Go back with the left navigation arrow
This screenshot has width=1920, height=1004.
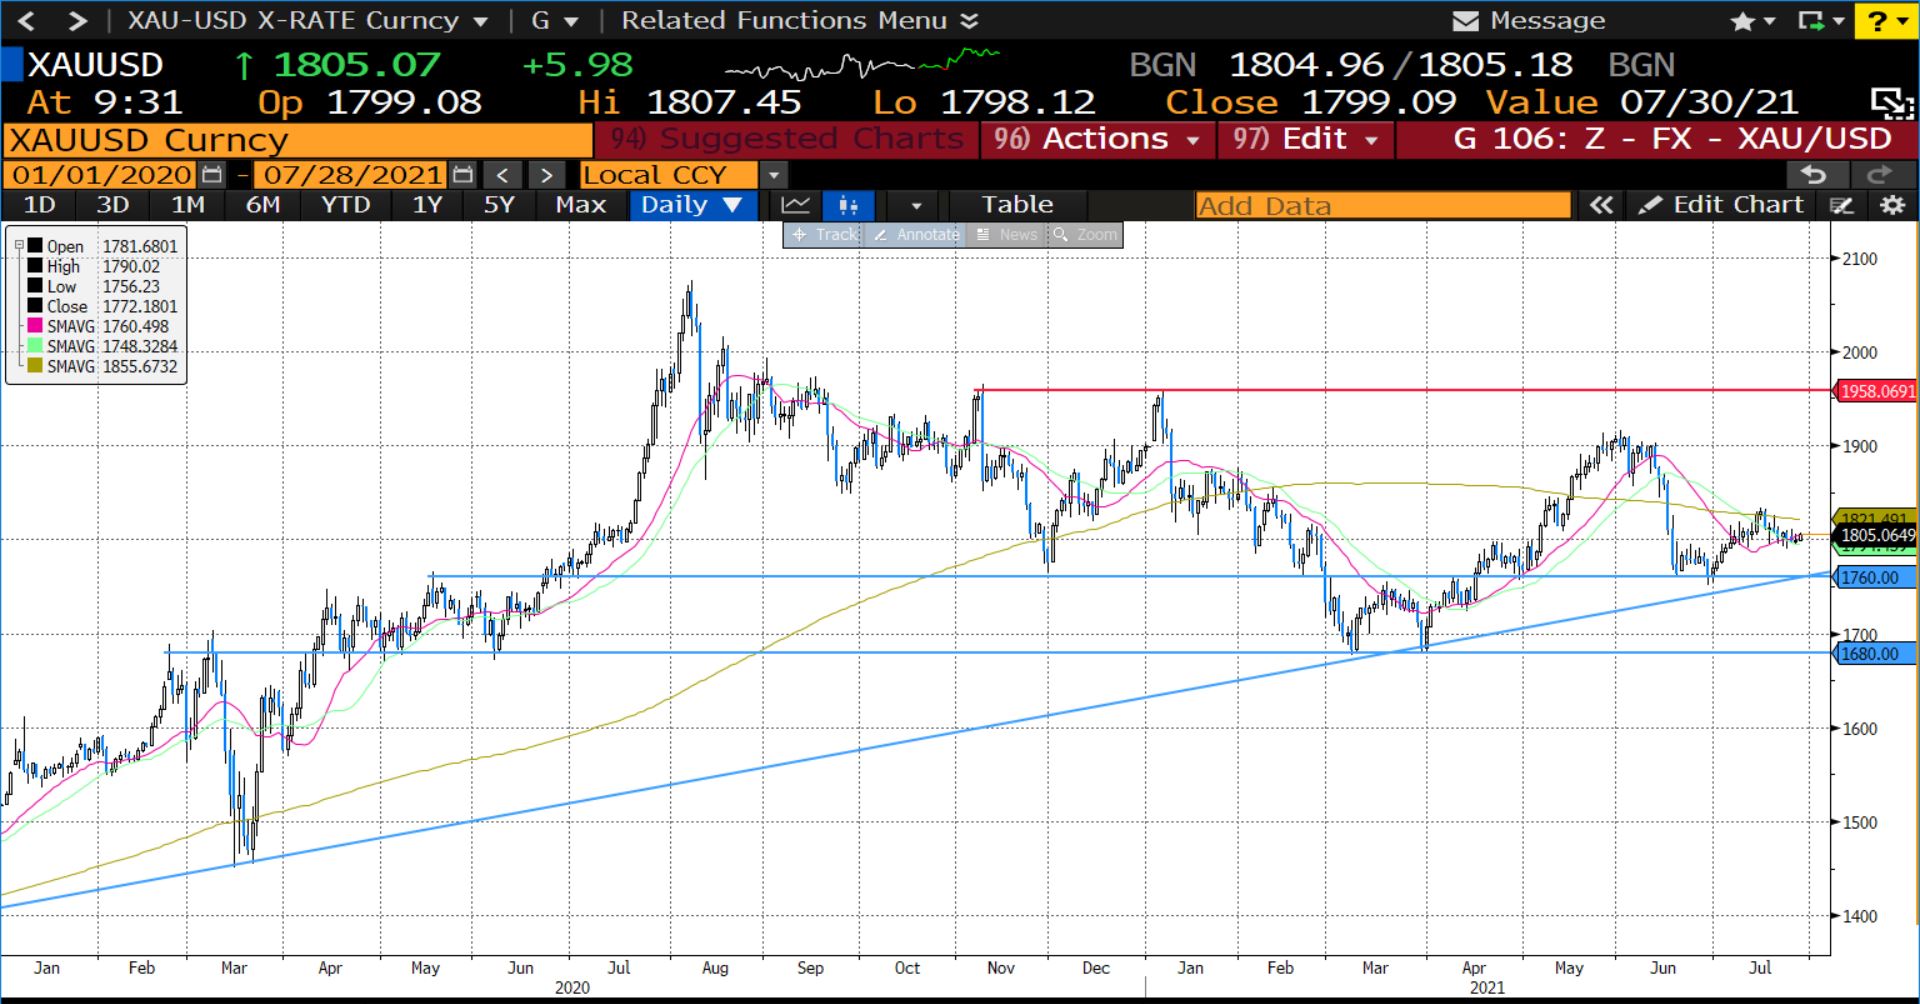(x=26, y=20)
